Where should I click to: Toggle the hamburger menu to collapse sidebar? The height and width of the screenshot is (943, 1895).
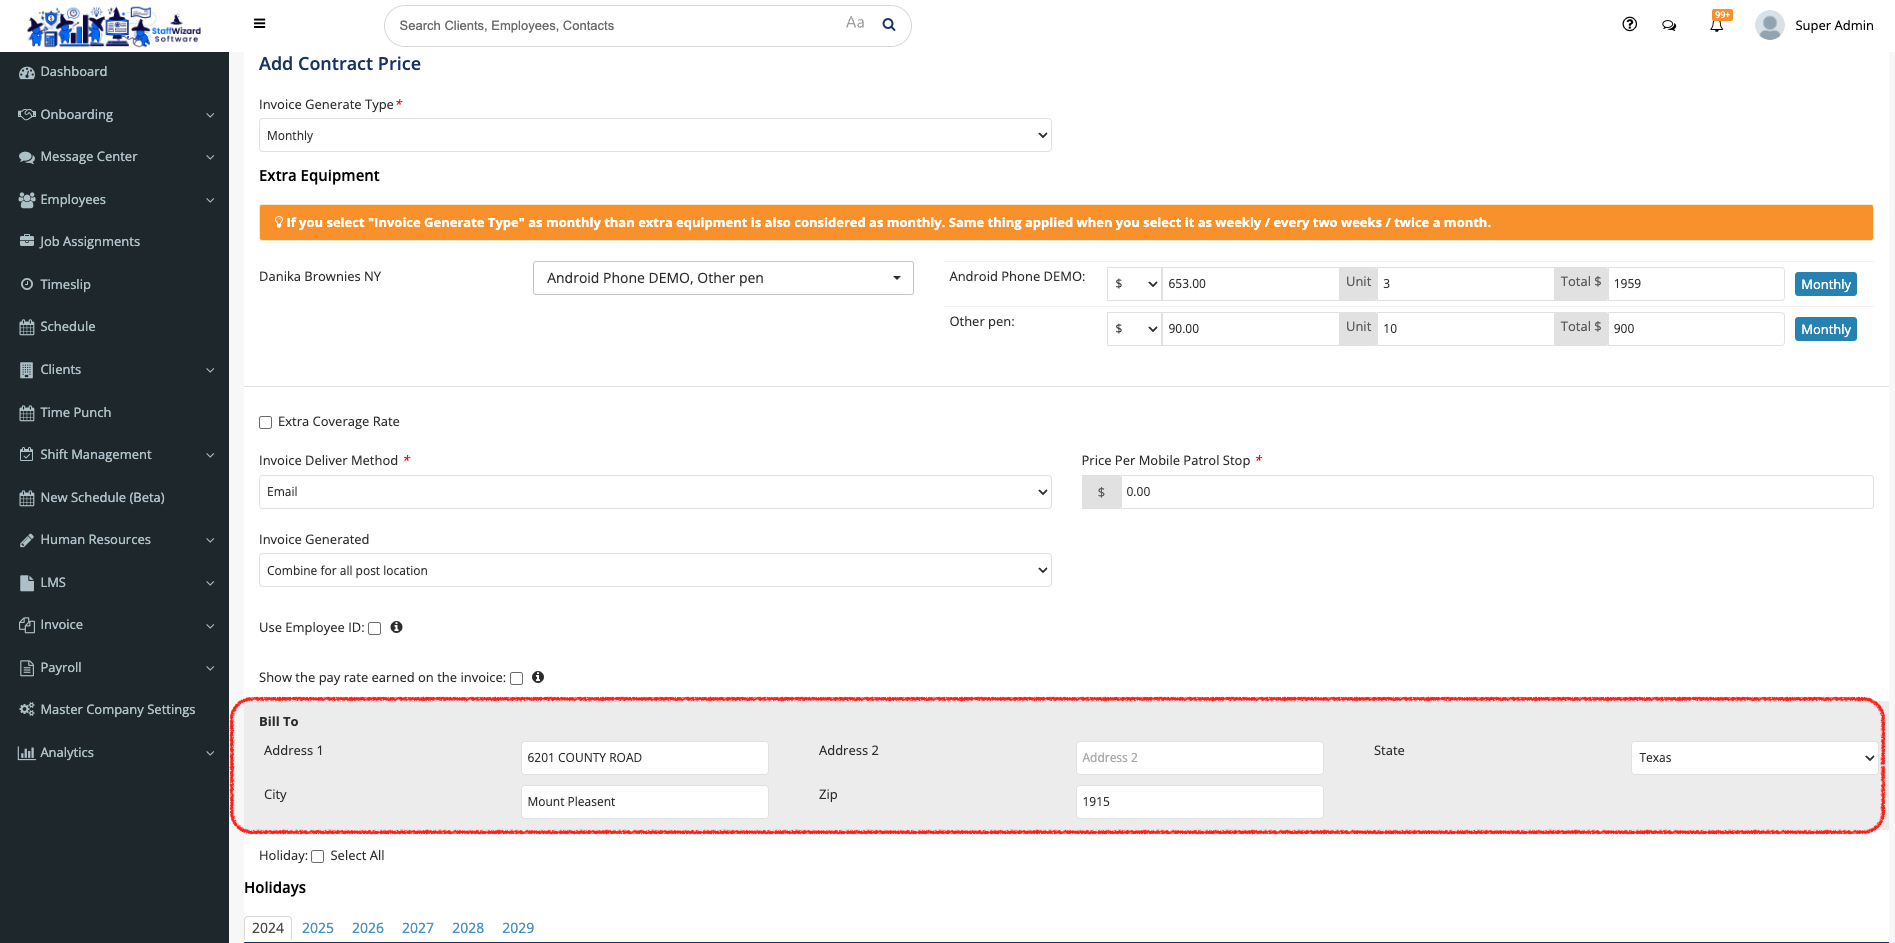pos(259,23)
